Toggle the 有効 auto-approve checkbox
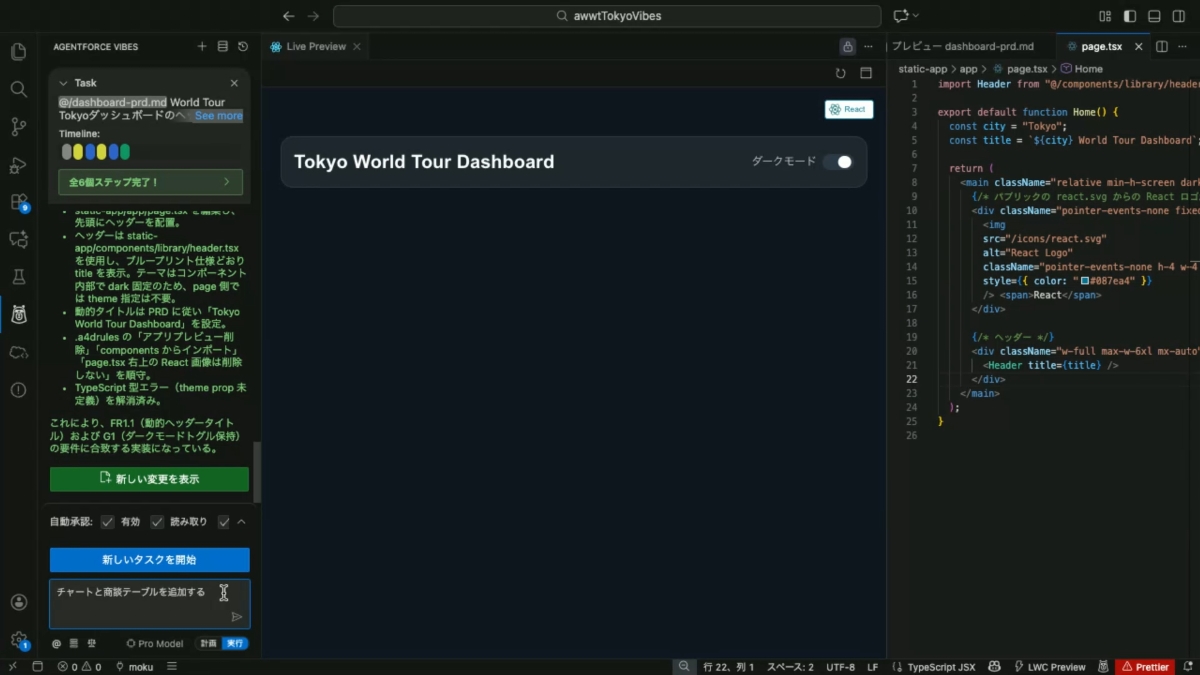 click(108, 522)
